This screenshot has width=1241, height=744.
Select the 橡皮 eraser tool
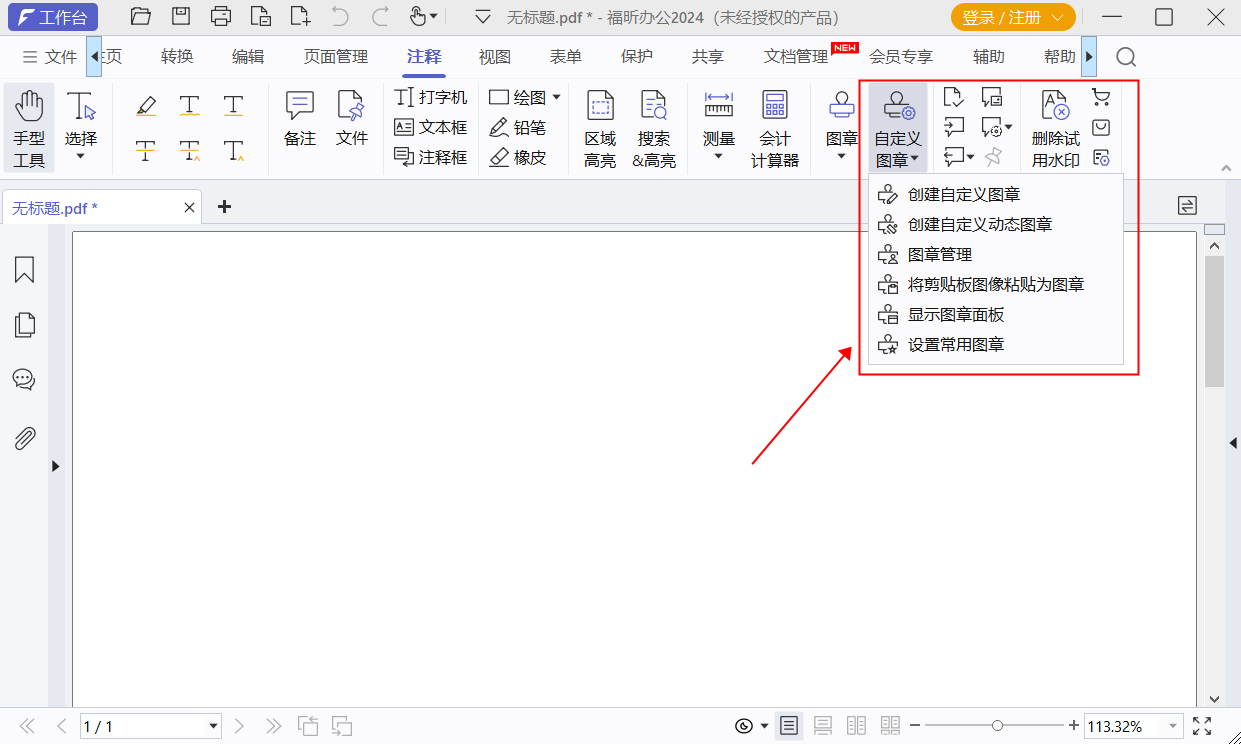pyautogui.click(x=517, y=157)
